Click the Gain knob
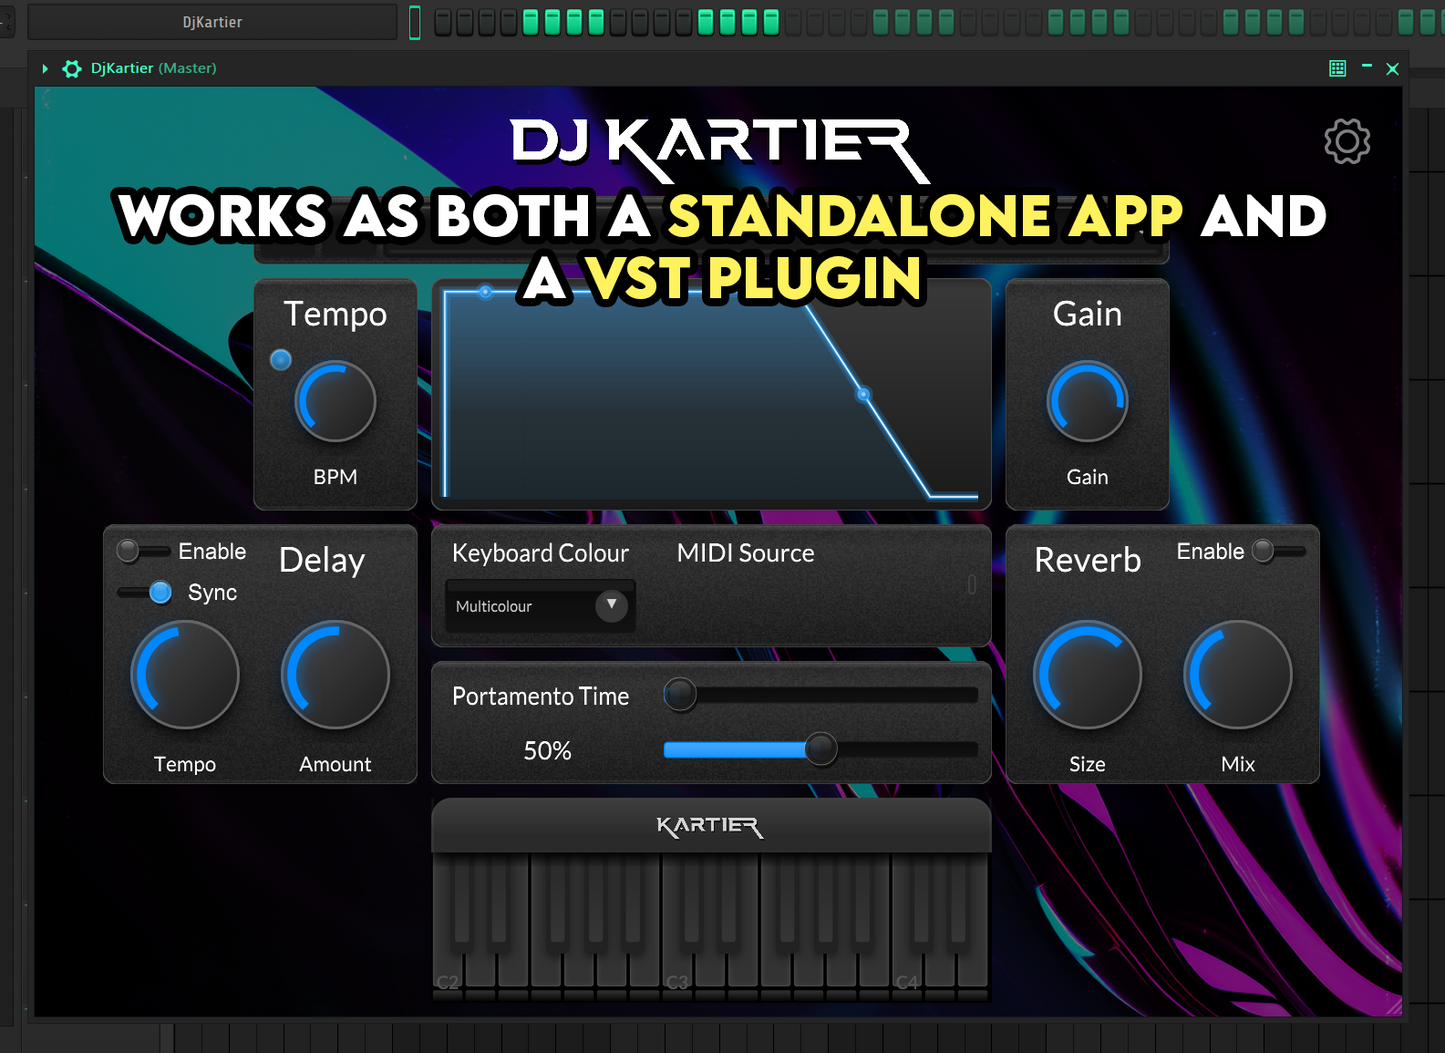The width and height of the screenshot is (1445, 1053). click(x=1087, y=402)
